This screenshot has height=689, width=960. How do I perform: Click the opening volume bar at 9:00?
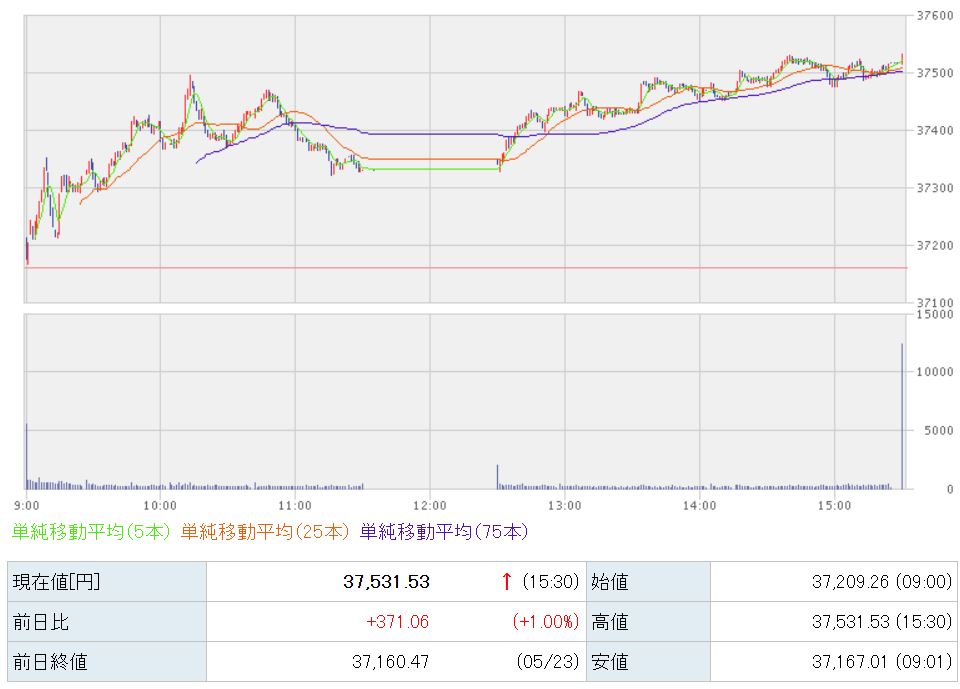(26, 456)
